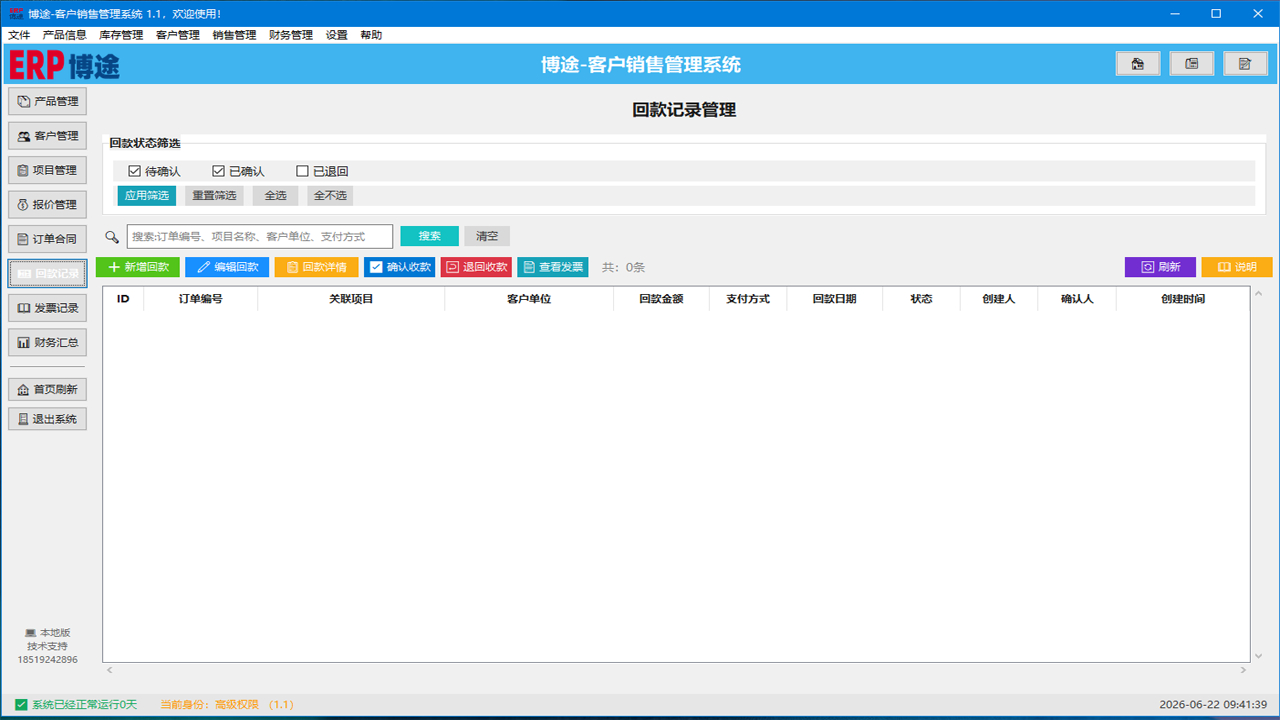
Task: Open 产品管理 from the sidebar
Action: click(x=47, y=101)
